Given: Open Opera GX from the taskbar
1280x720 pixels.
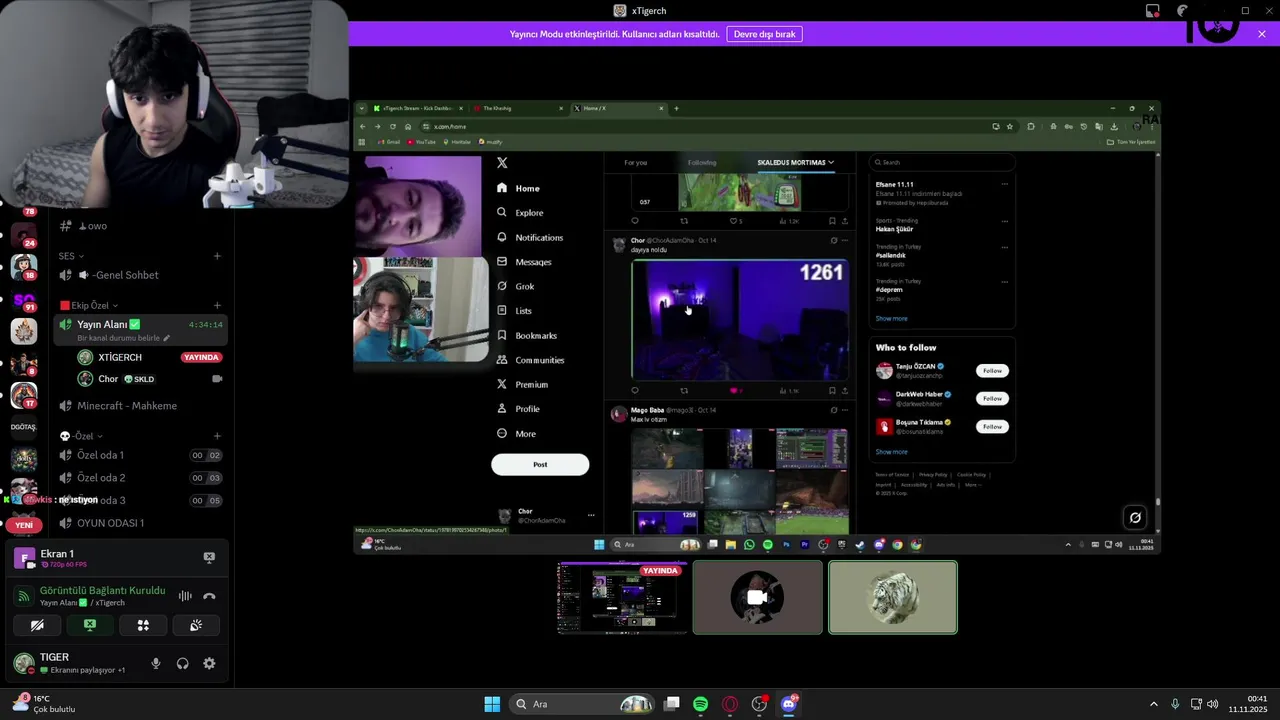Looking at the screenshot, I should point(730,704).
